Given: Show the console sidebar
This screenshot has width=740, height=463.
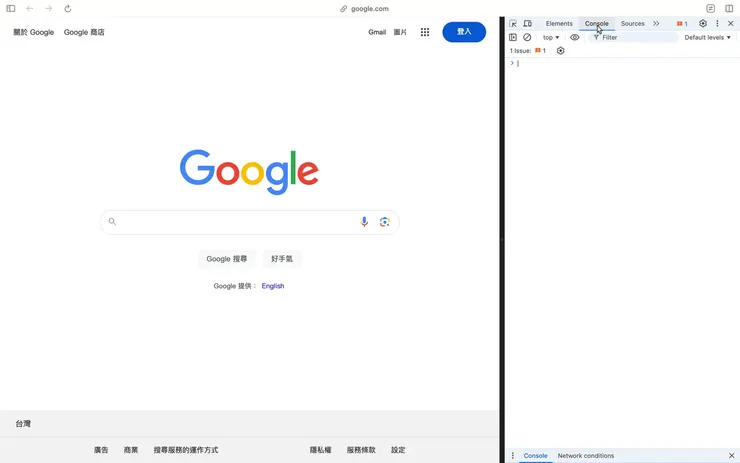Looking at the screenshot, I should point(513,37).
